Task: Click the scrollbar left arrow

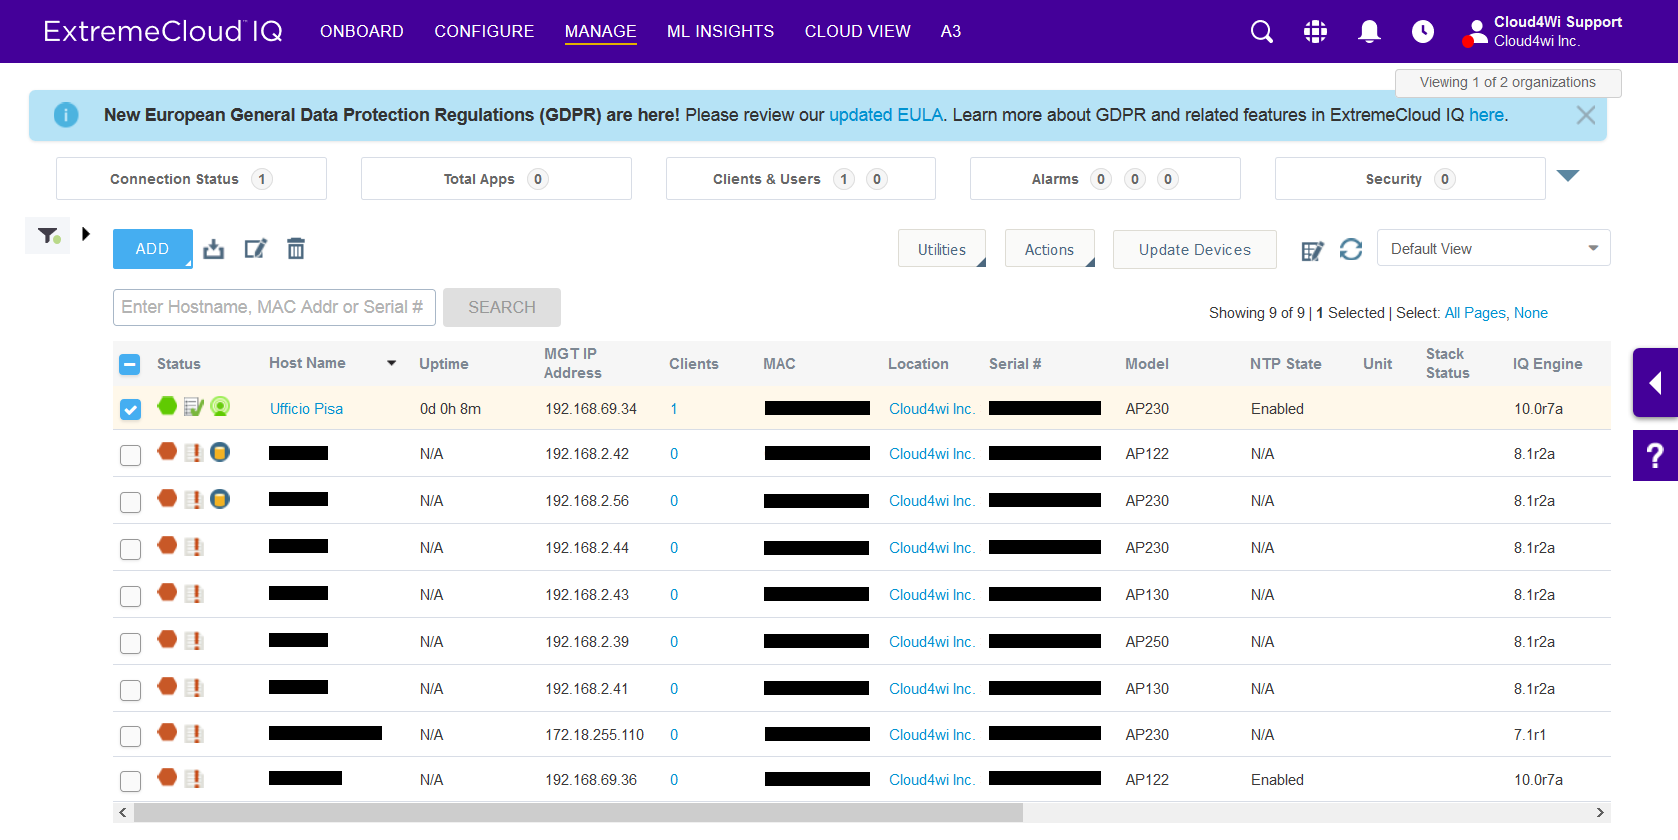Action: click(x=123, y=812)
